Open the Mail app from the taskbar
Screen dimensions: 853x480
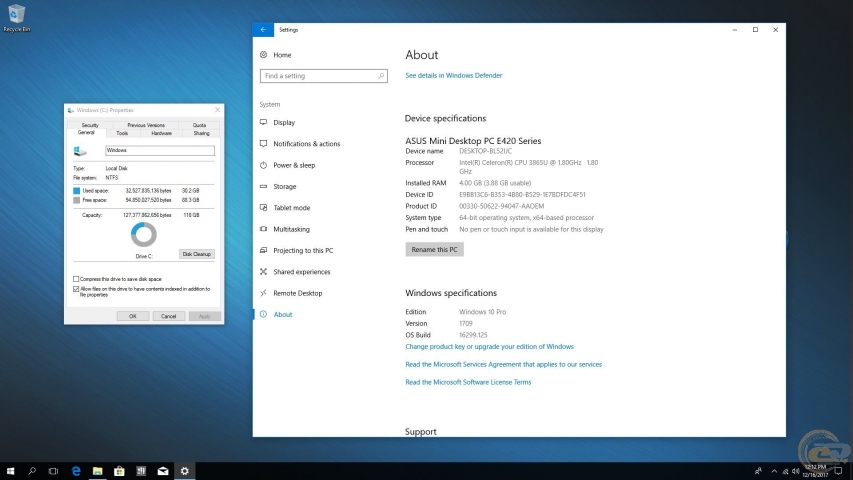pyautogui.click(x=163, y=471)
